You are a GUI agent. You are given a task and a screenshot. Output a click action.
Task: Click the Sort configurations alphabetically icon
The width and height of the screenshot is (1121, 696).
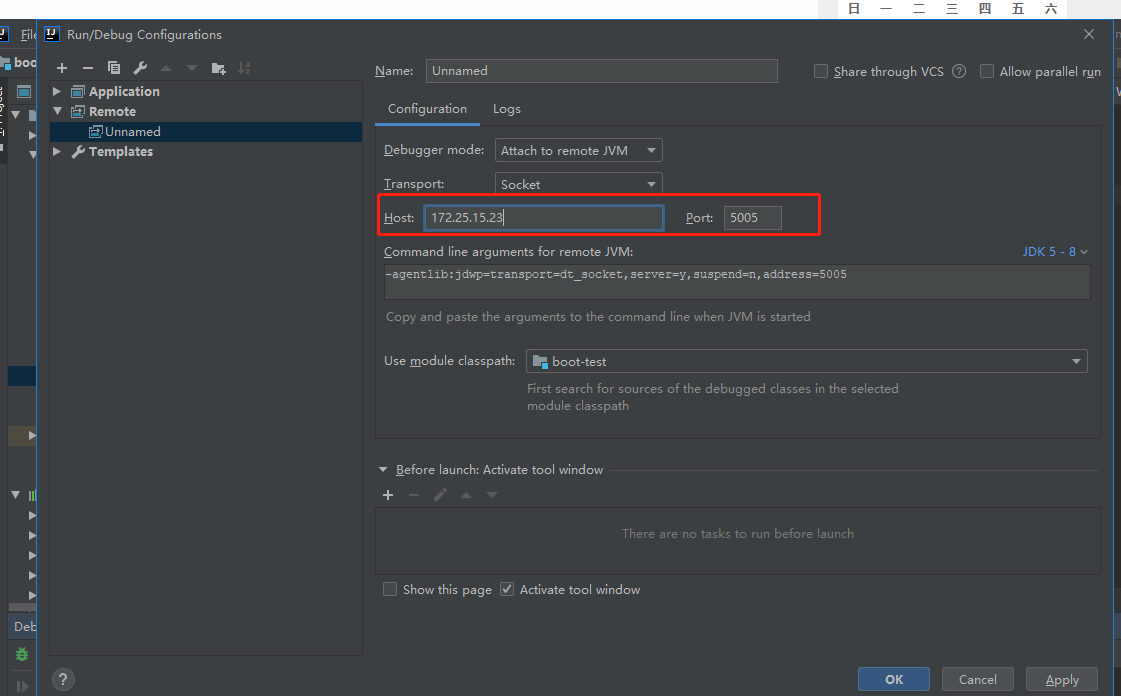244,68
